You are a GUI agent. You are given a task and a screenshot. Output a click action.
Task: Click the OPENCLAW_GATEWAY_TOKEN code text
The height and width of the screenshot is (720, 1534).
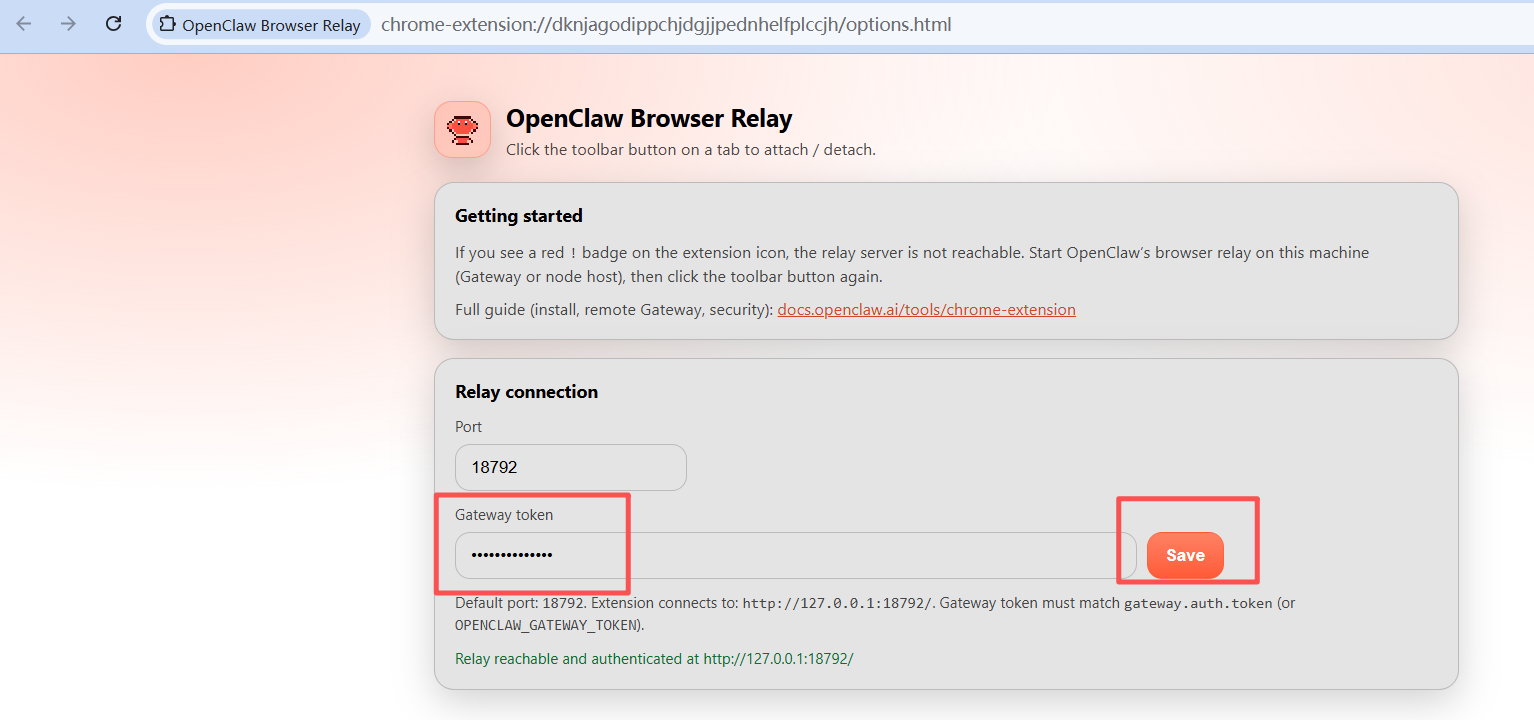[x=547, y=626]
